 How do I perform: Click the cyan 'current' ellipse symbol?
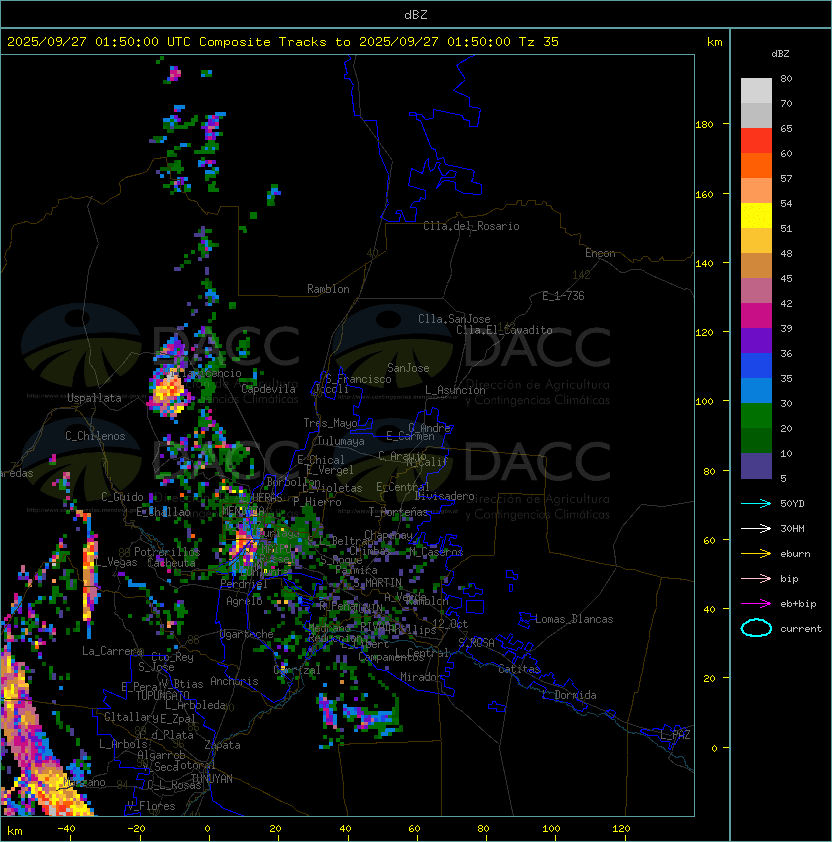coord(756,628)
